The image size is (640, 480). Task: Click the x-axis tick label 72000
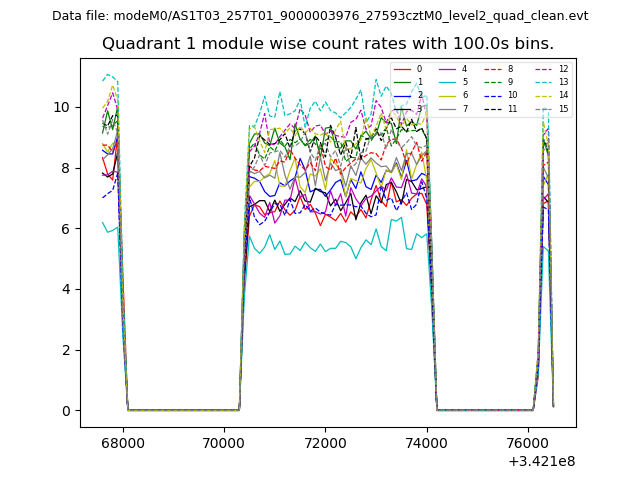(x=325, y=441)
